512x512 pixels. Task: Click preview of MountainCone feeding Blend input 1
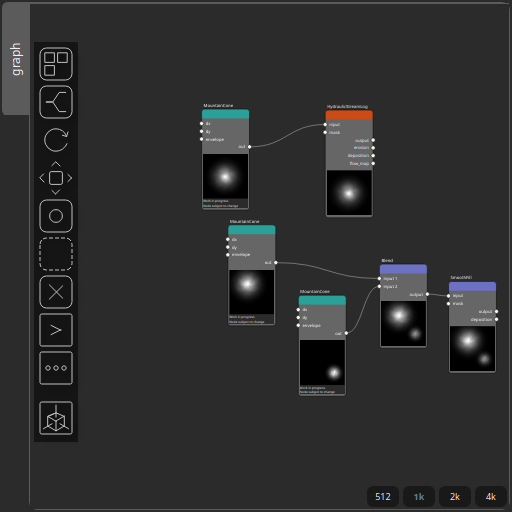click(252, 292)
